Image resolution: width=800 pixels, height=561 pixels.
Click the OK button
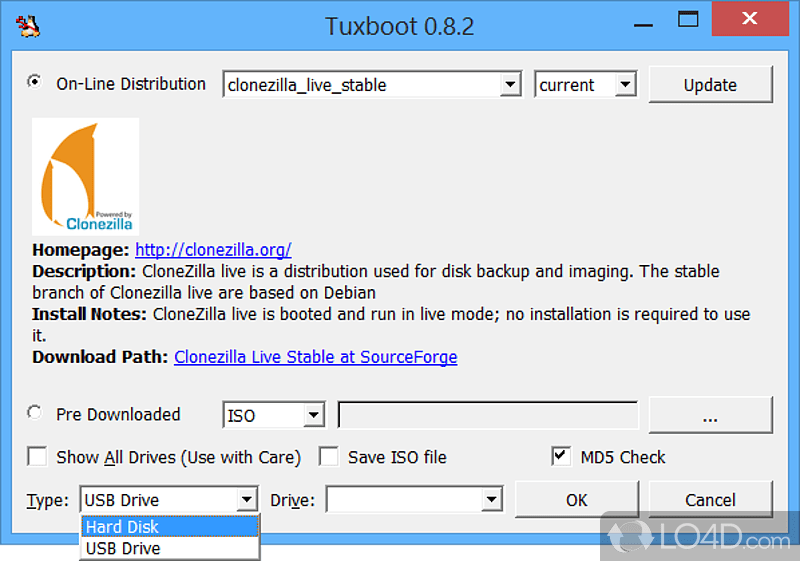tap(577, 500)
